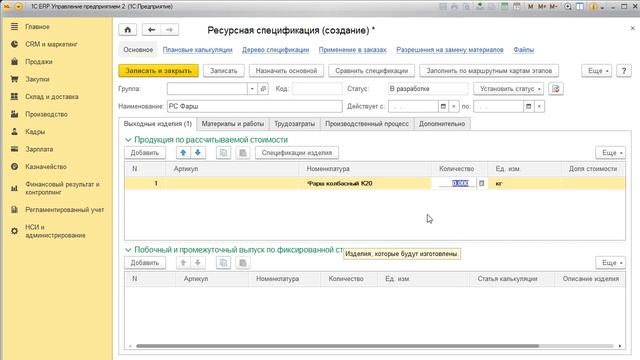Open the Файлы link
This screenshot has width=640, height=360.
click(524, 50)
